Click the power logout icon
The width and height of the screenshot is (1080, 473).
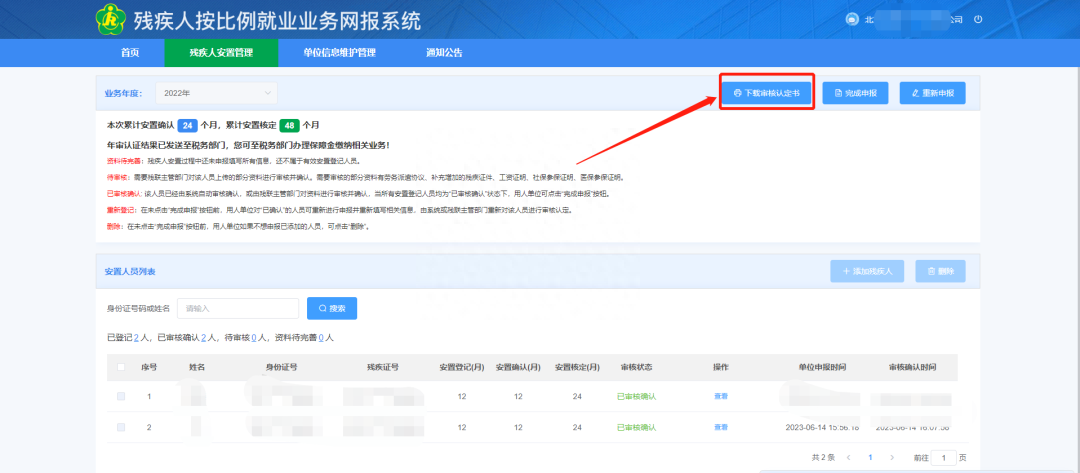978,20
